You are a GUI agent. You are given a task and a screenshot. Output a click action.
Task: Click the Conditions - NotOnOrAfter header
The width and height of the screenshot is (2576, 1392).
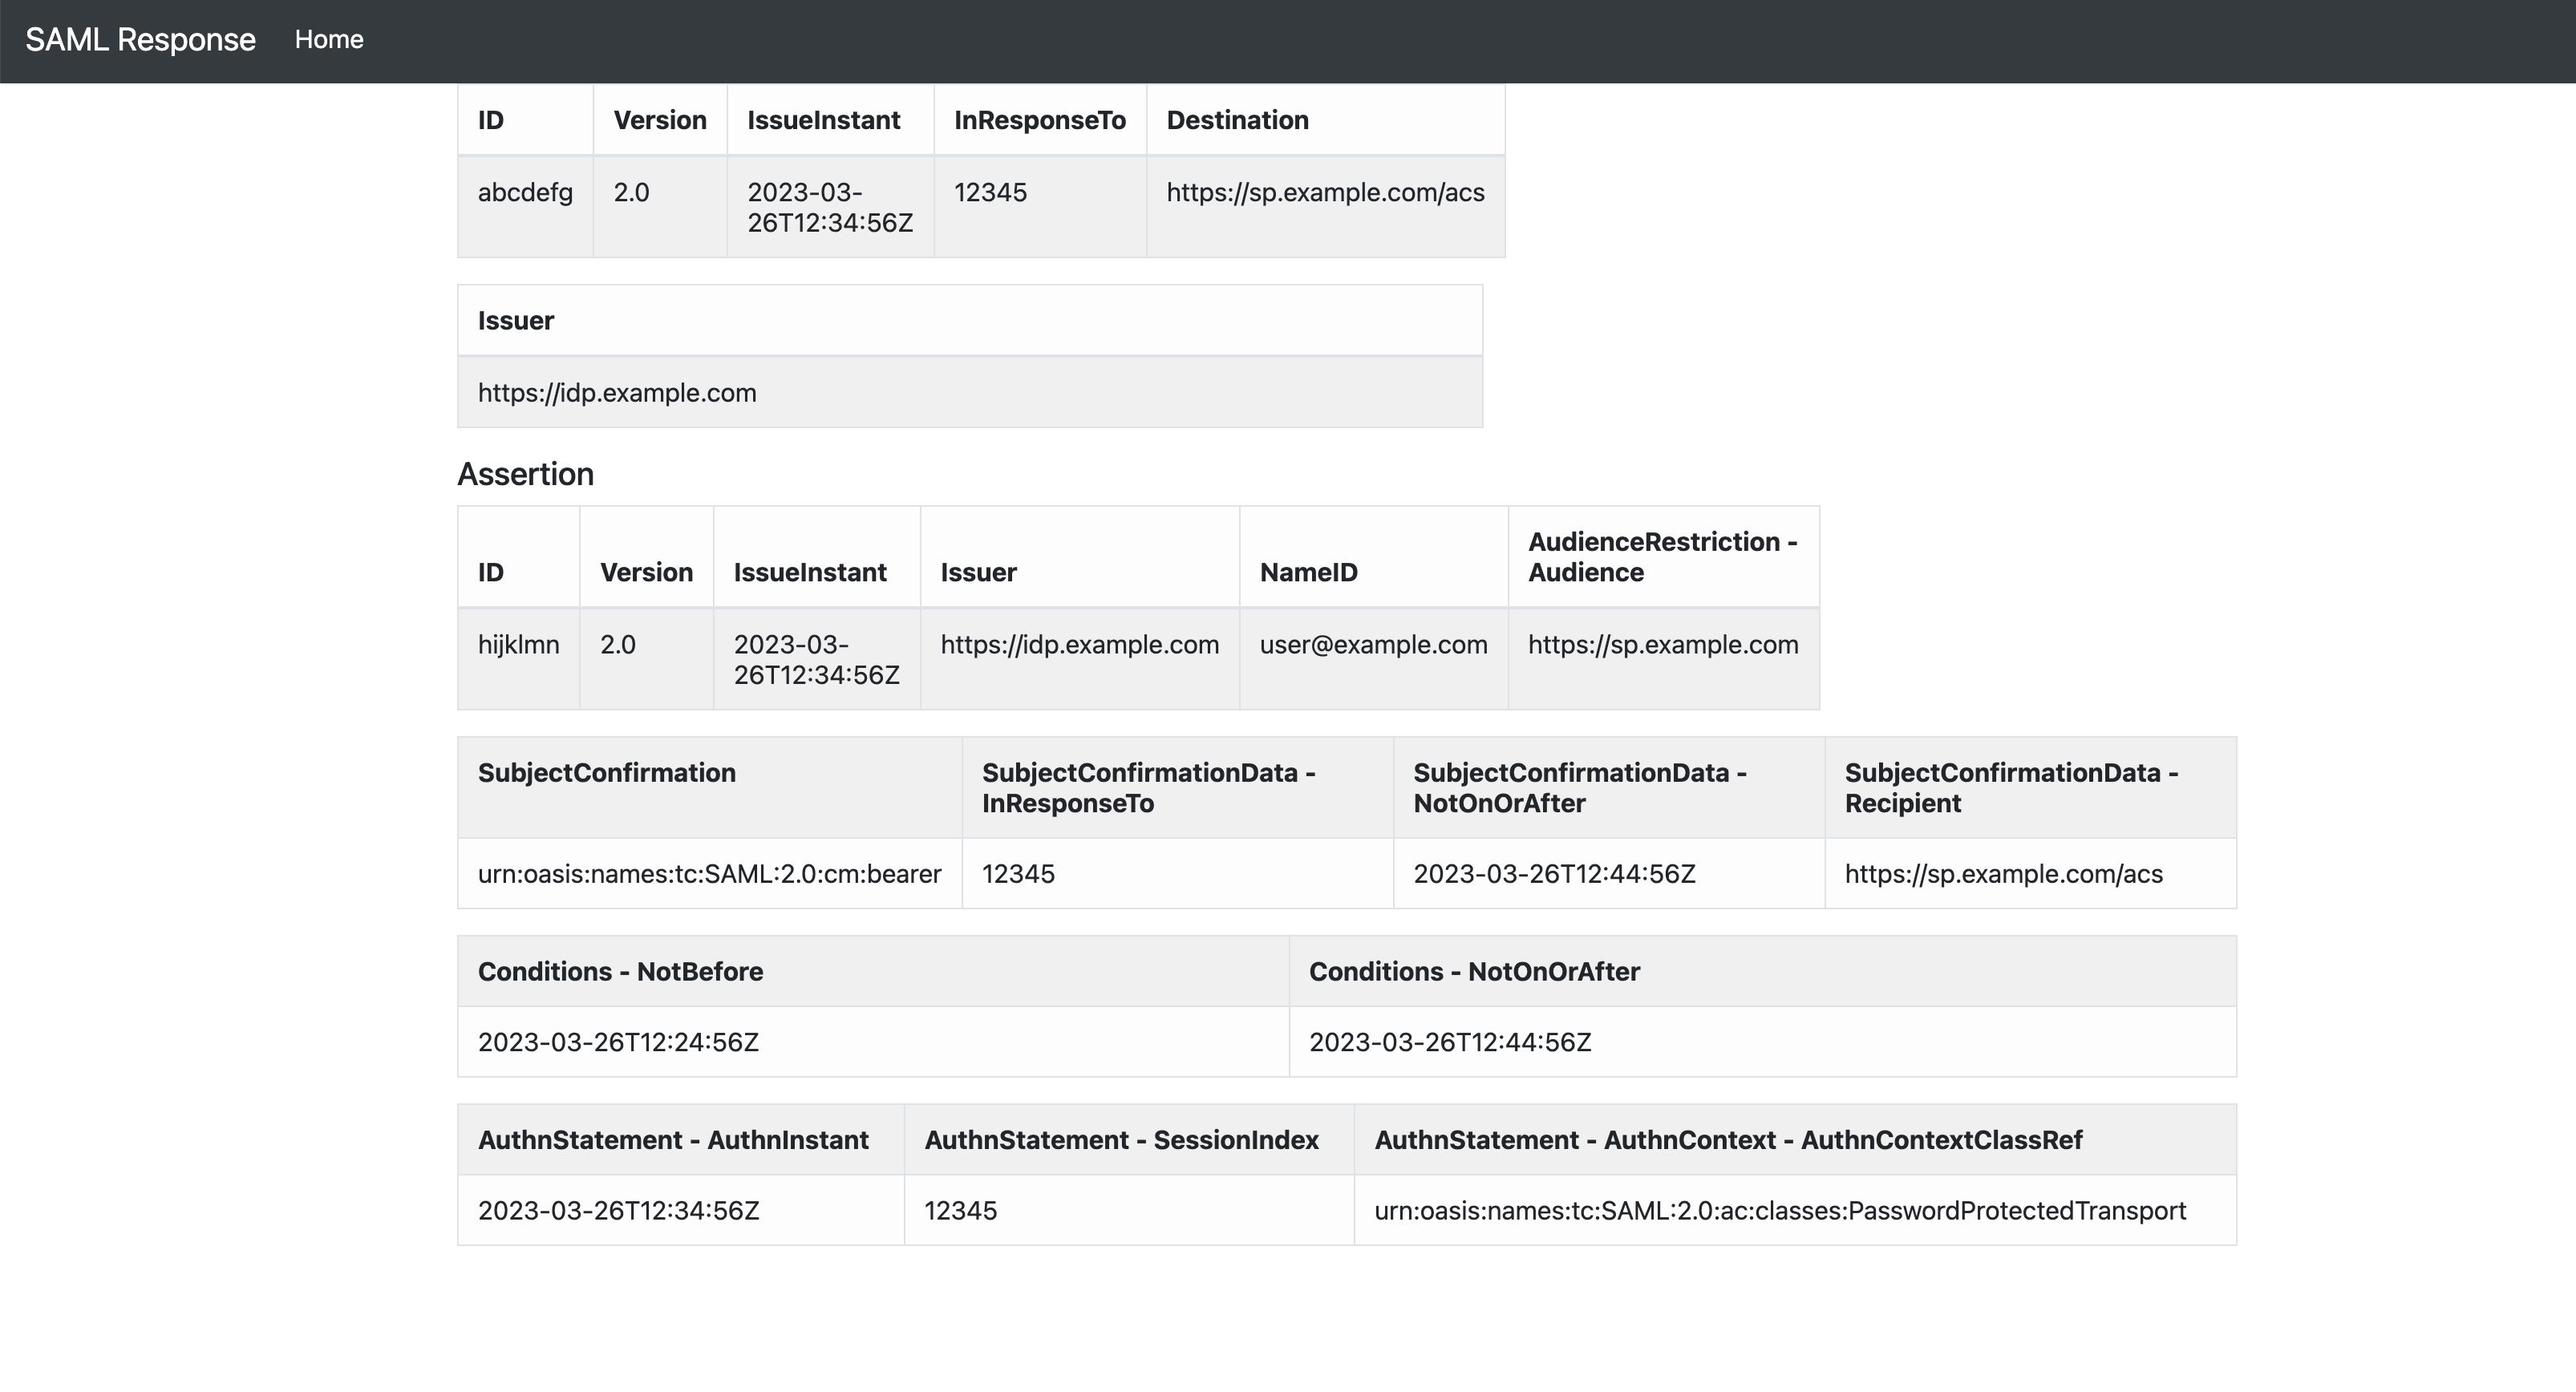(1763, 972)
